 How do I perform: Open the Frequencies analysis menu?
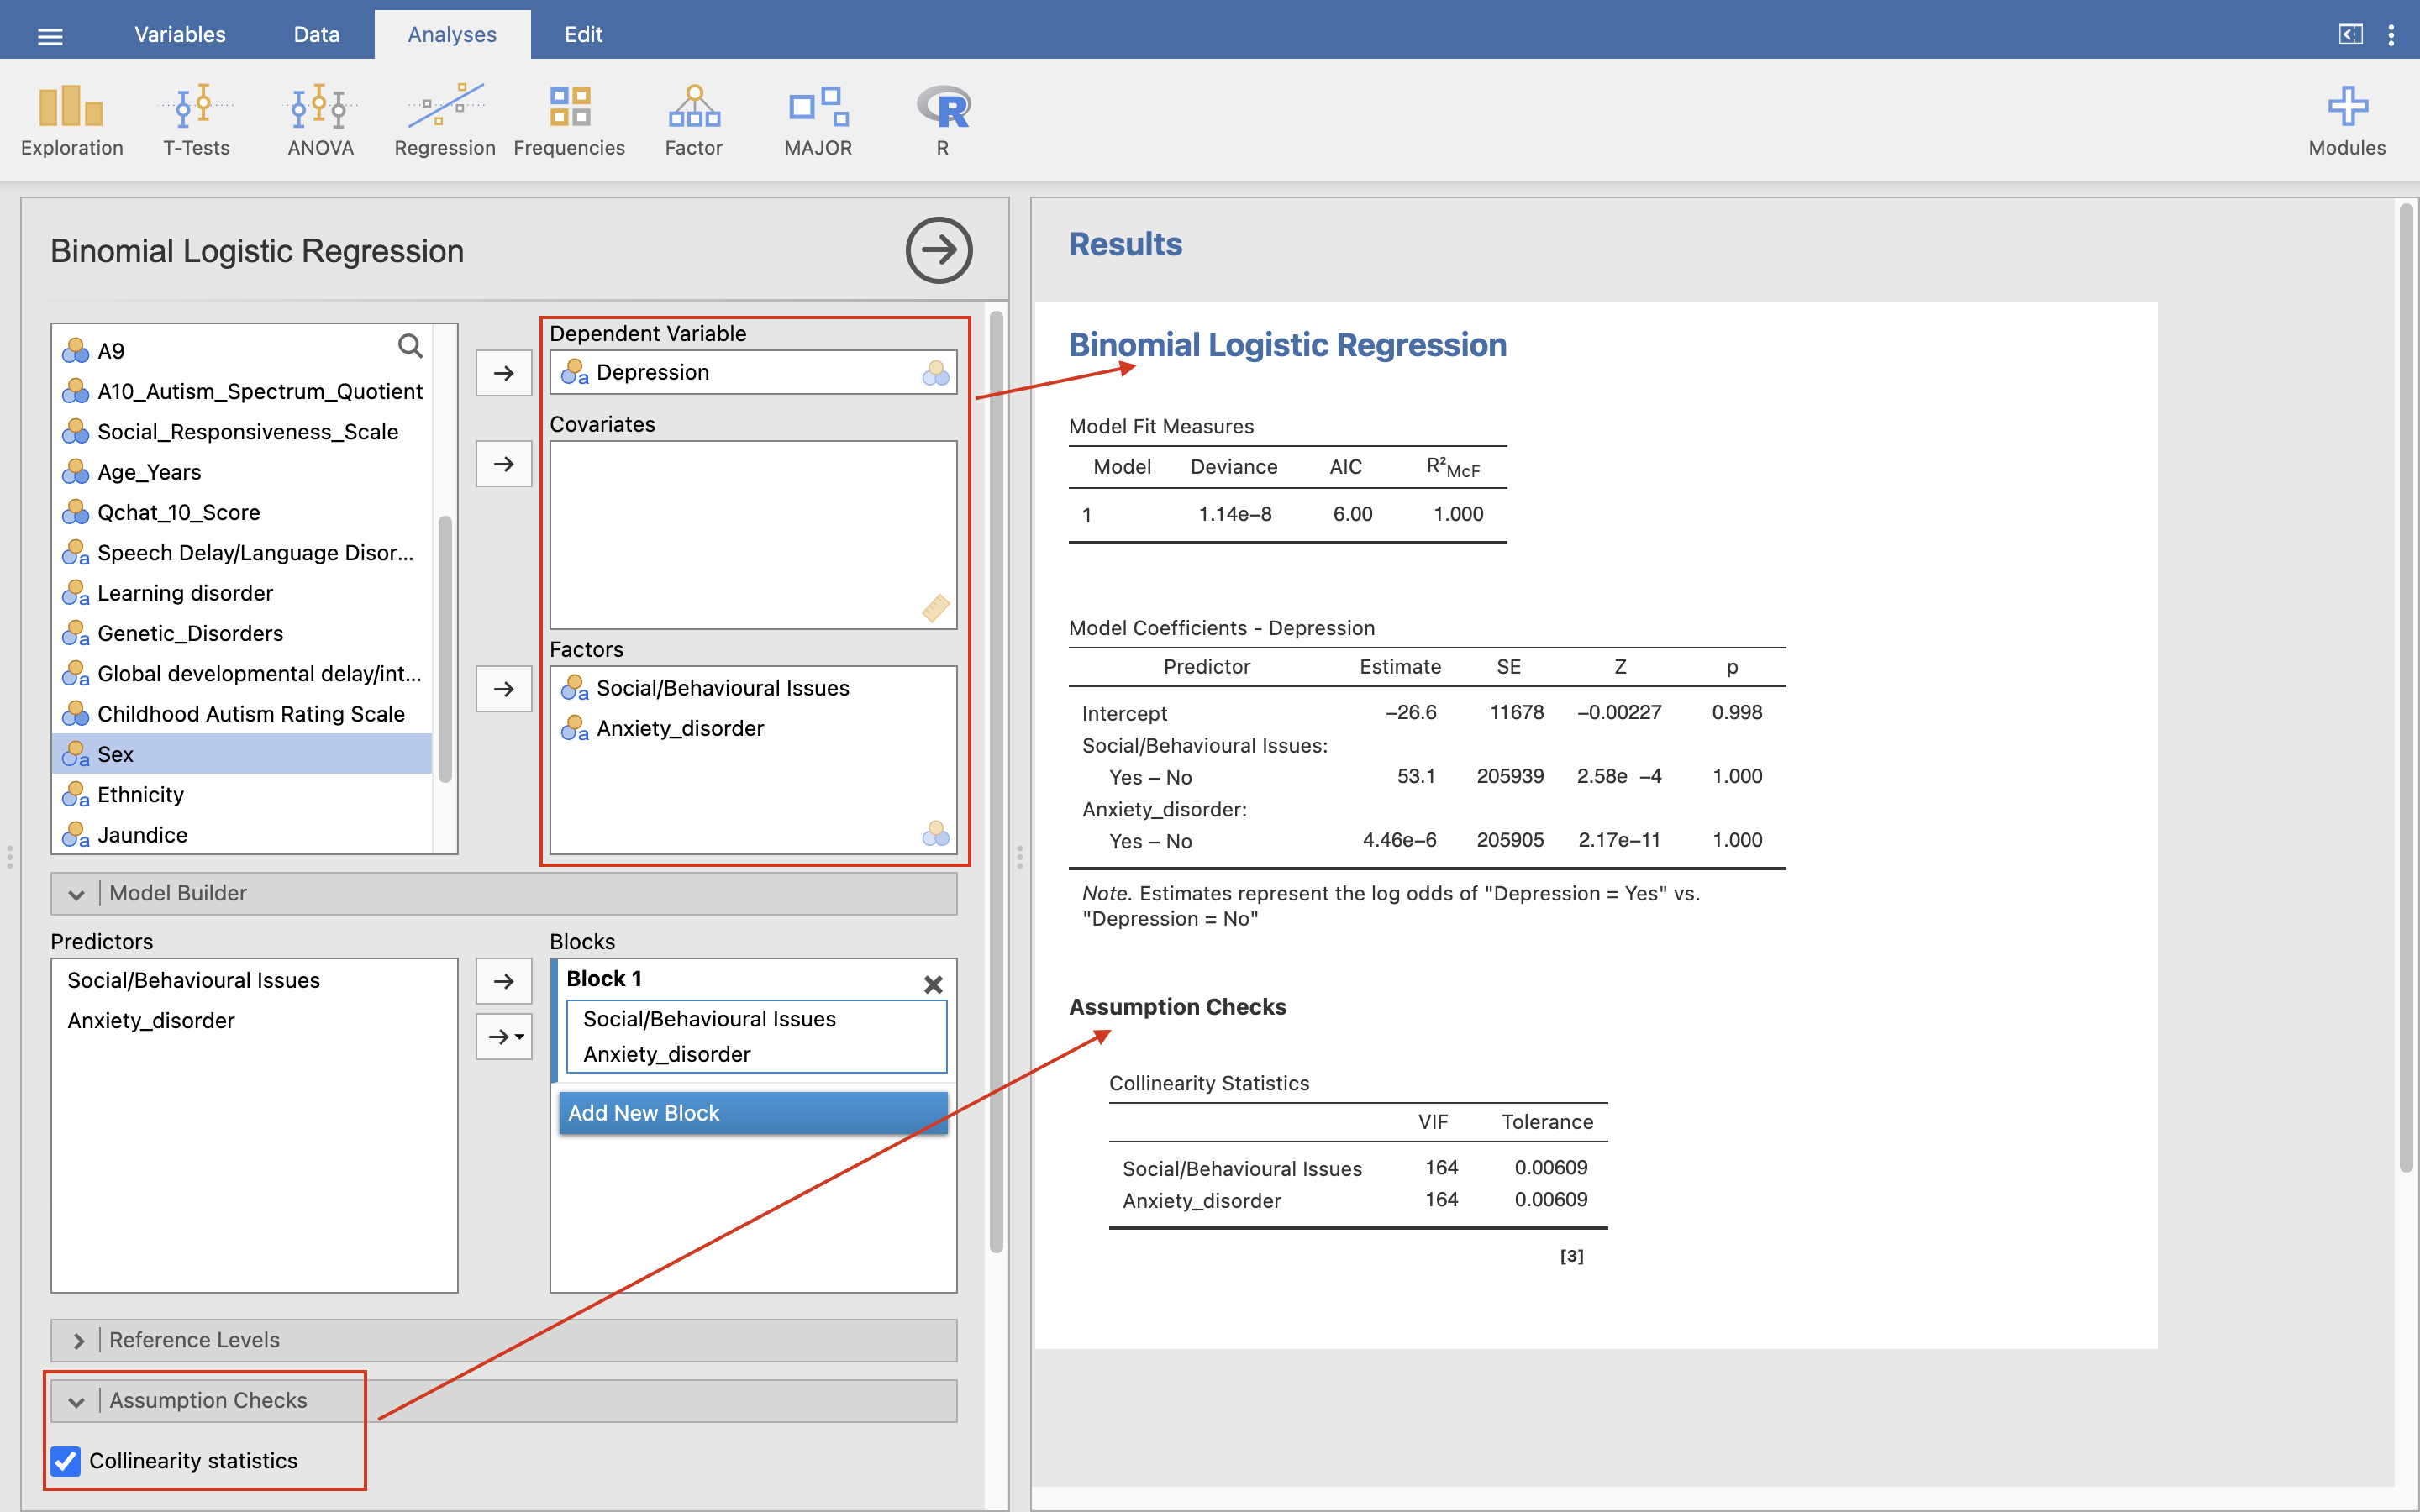tap(569, 120)
